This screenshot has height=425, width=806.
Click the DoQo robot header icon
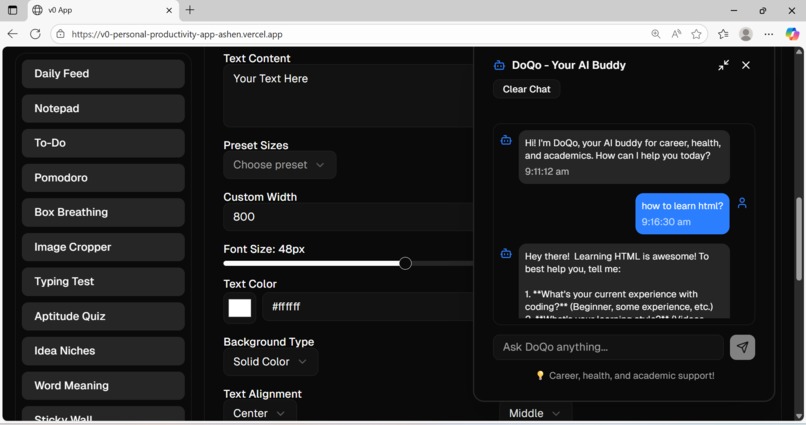(x=499, y=65)
